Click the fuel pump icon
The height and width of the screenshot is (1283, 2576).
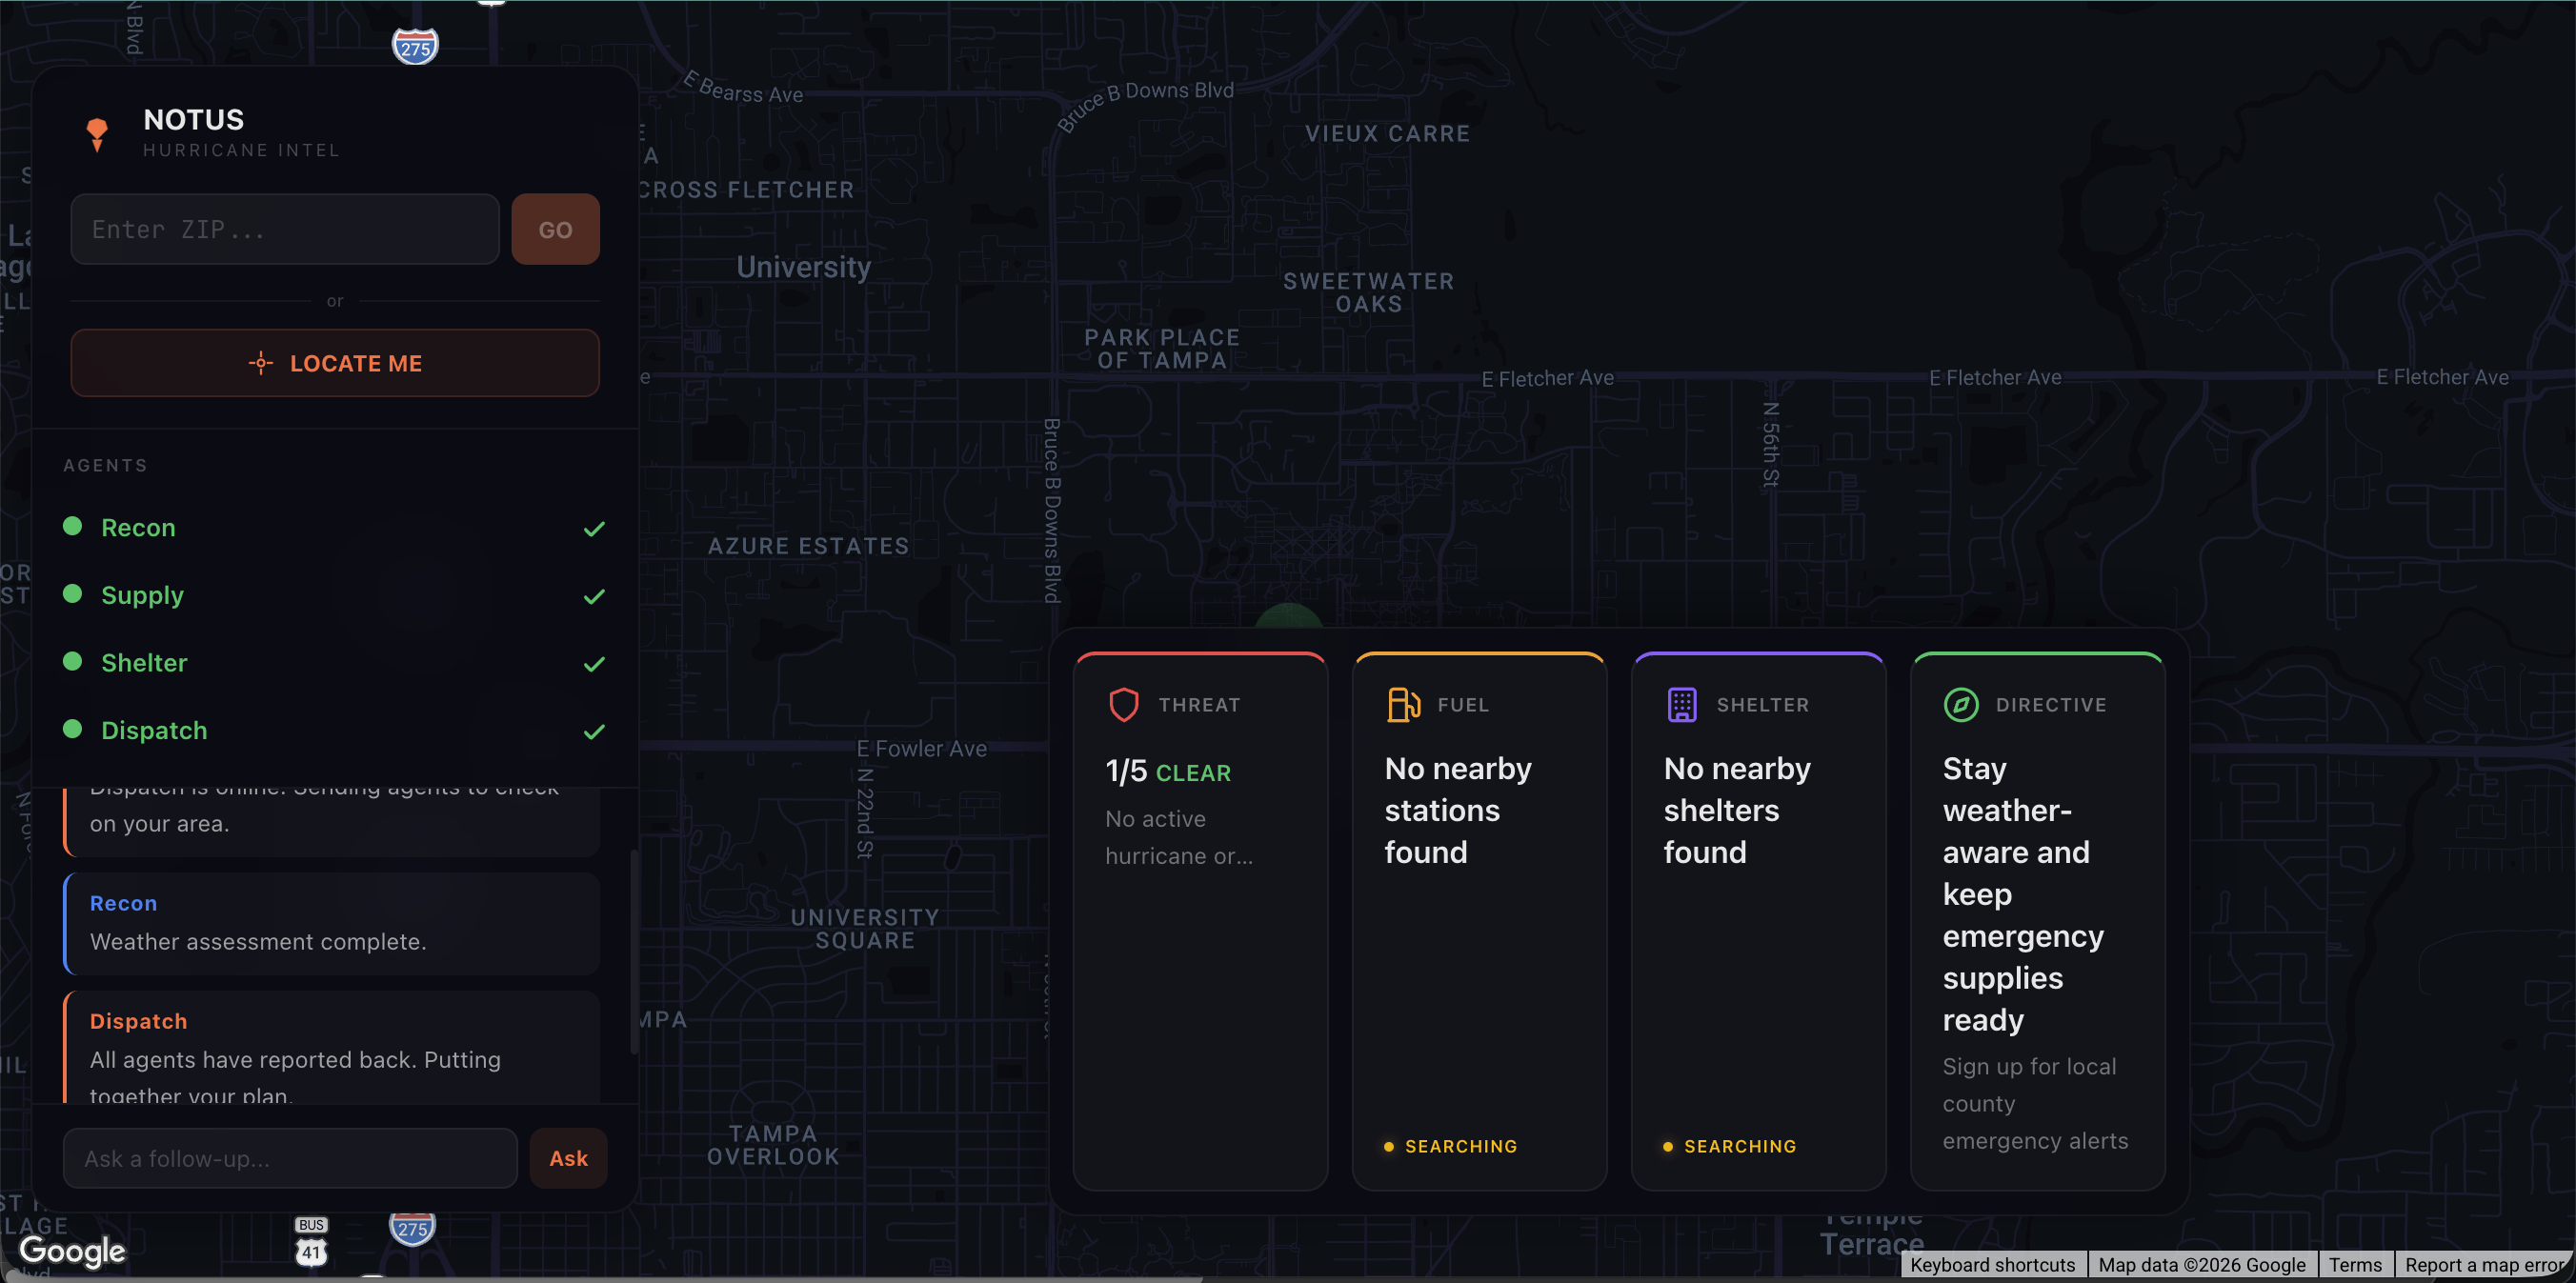click(x=1402, y=704)
